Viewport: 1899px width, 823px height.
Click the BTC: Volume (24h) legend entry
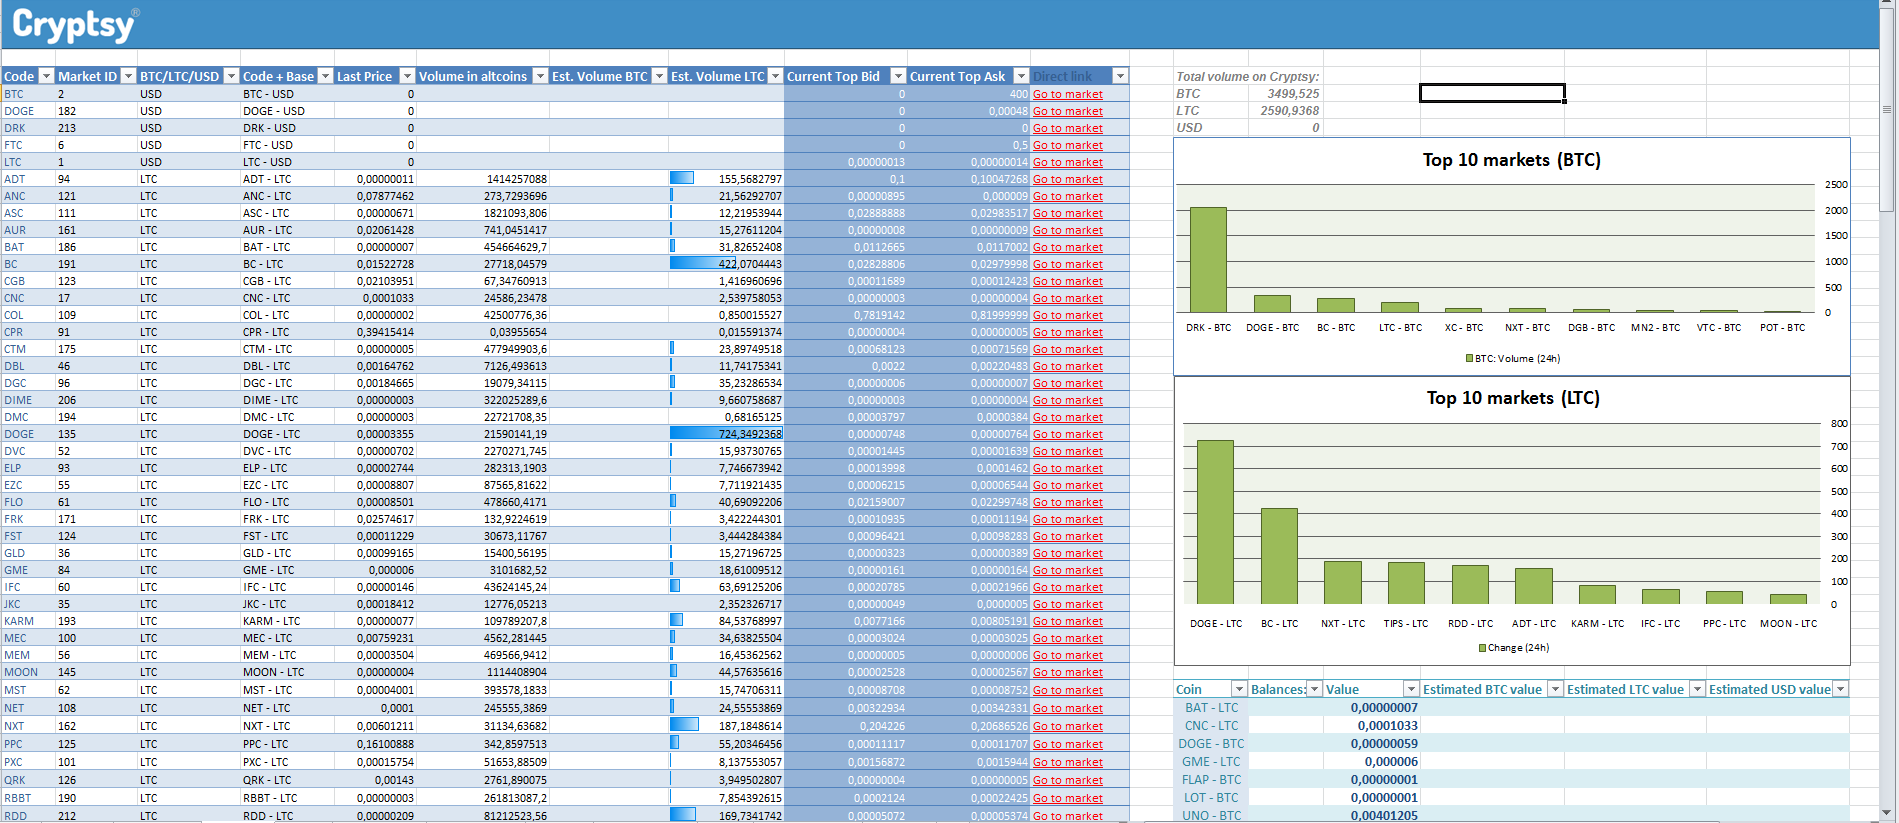1512,358
